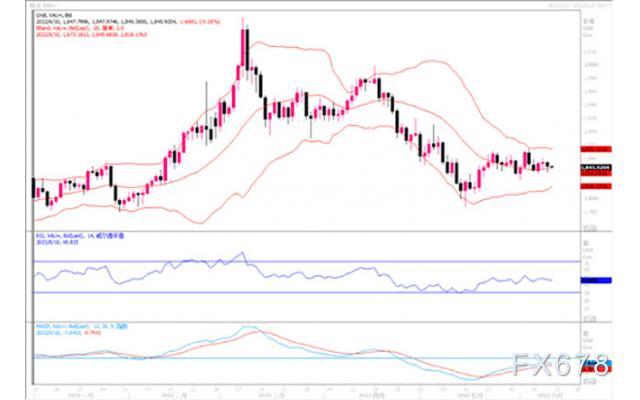Click the upper Bollinger band red price tag
640x400 pixels.
[x=596, y=149]
